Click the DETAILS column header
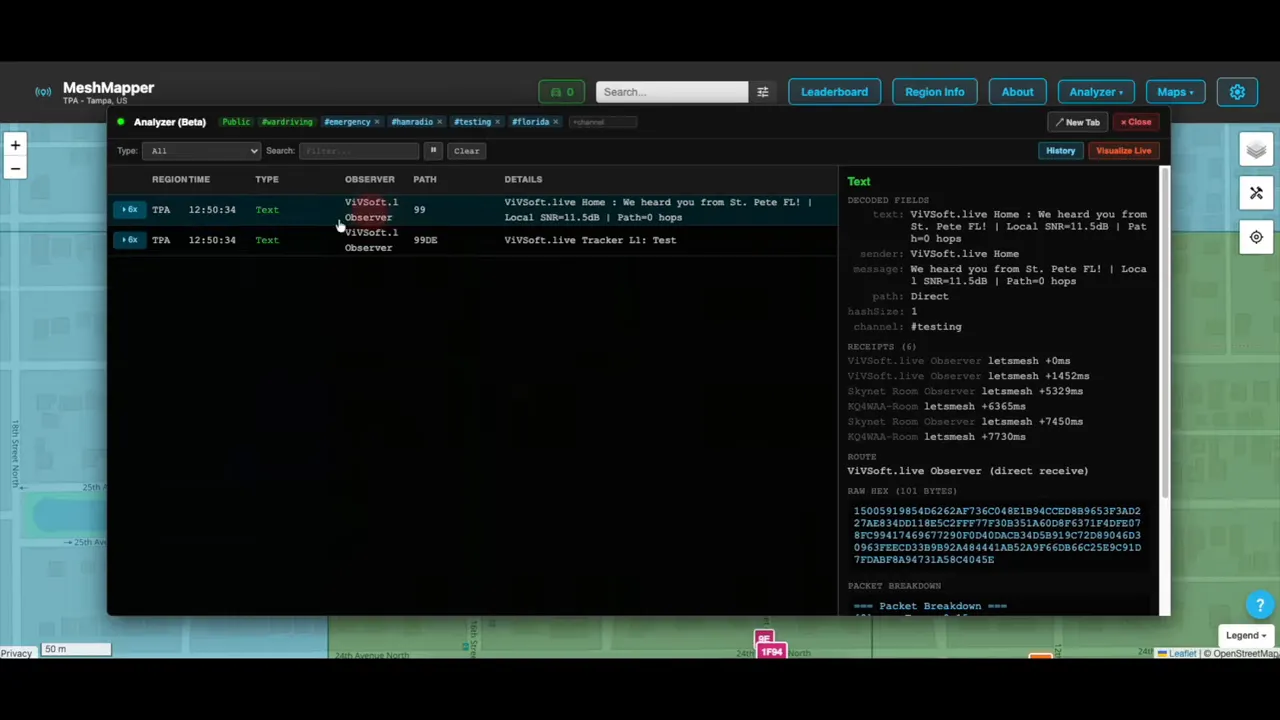Image resolution: width=1280 pixels, height=720 pixels. [x=523, y=180]
